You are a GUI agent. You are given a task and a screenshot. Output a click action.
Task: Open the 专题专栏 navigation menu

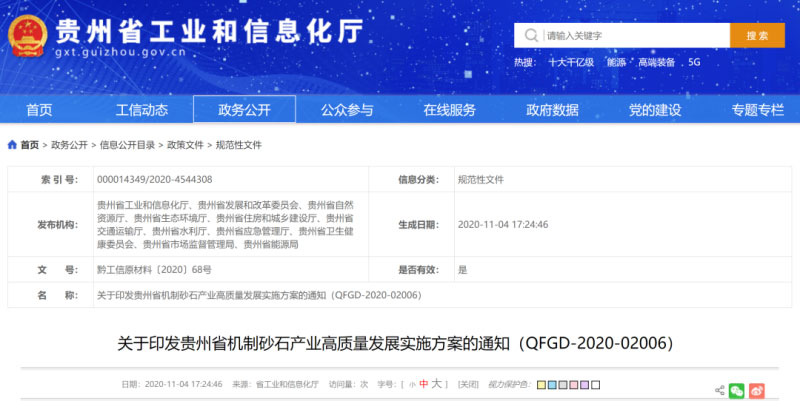pyautogui.click(x=757, y=110)
